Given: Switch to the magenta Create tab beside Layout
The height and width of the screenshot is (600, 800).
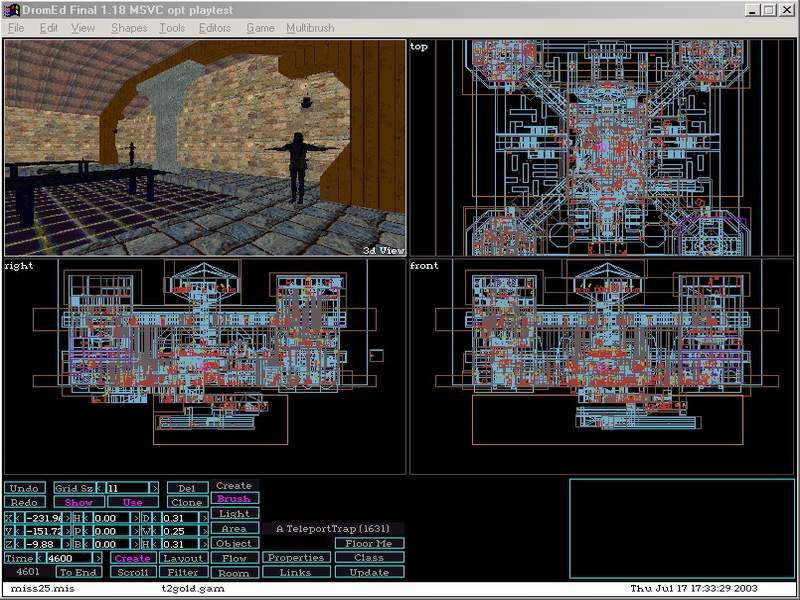Looking at the screenshot, I should 133,558.
